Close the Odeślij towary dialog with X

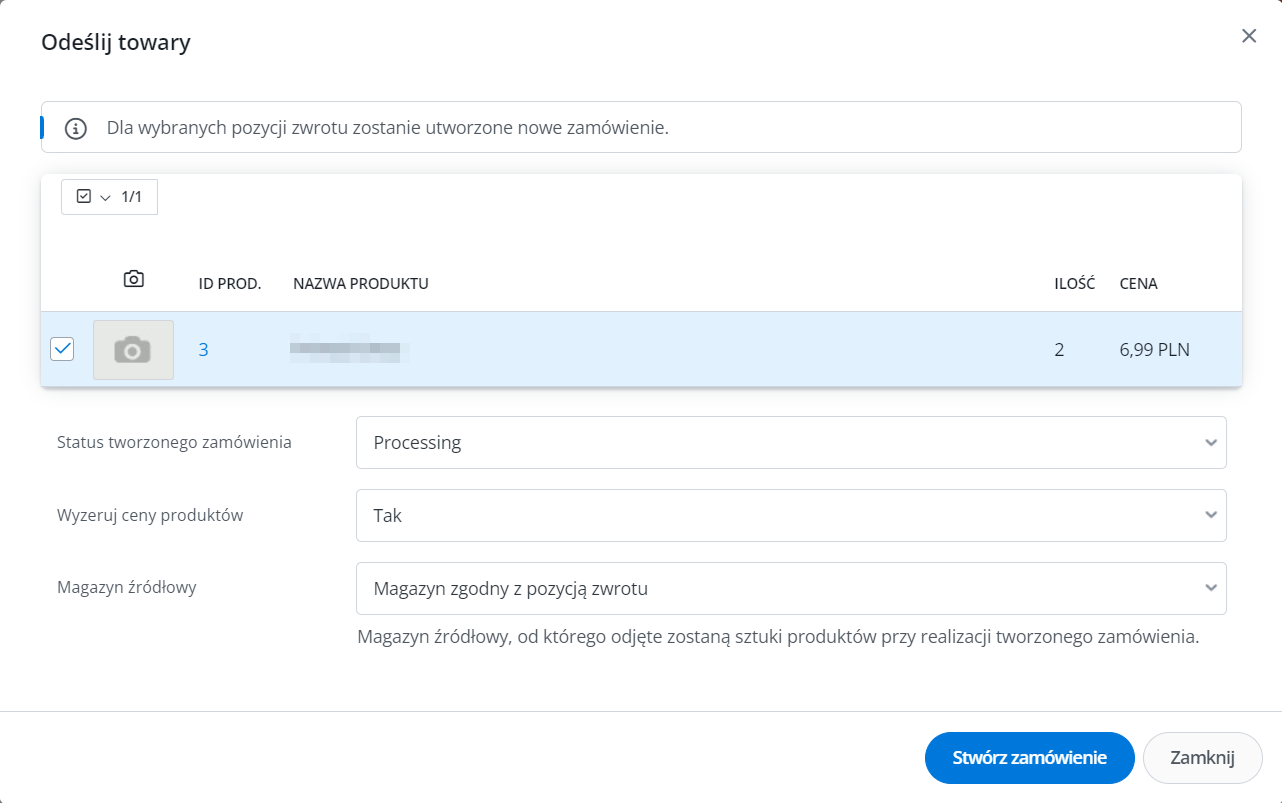click(1249, 36)
